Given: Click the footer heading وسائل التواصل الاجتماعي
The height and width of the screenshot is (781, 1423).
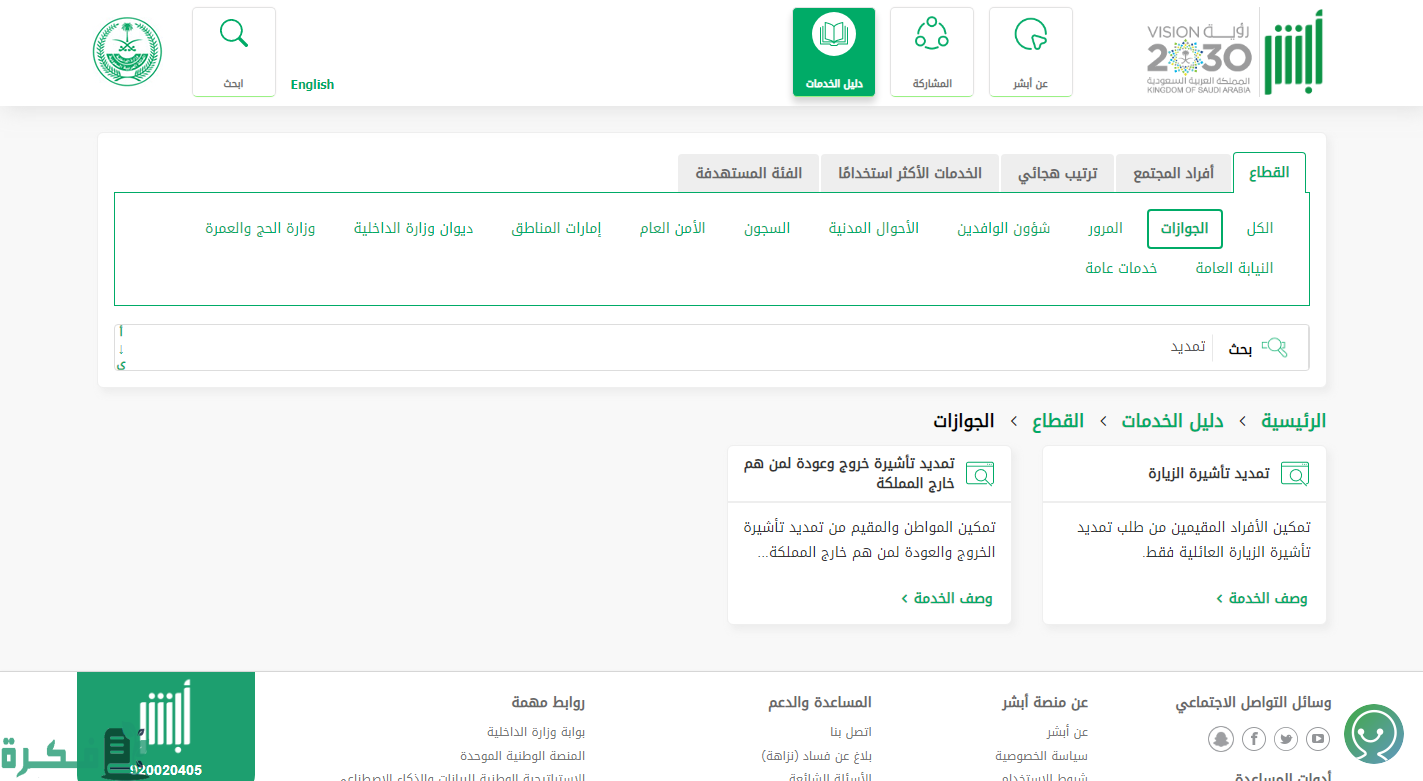Looking at the screenshot, I should click(x=1253, y=703).
